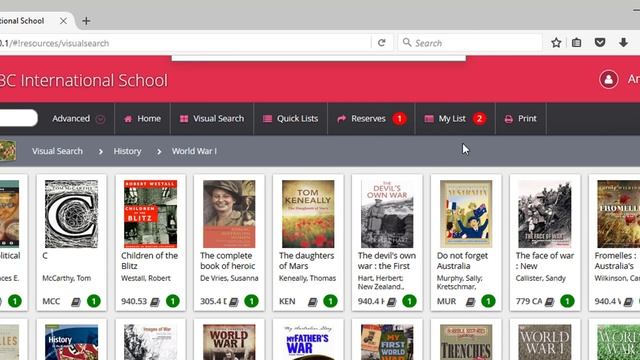Click Do not forget Australia title

(462, 261)
